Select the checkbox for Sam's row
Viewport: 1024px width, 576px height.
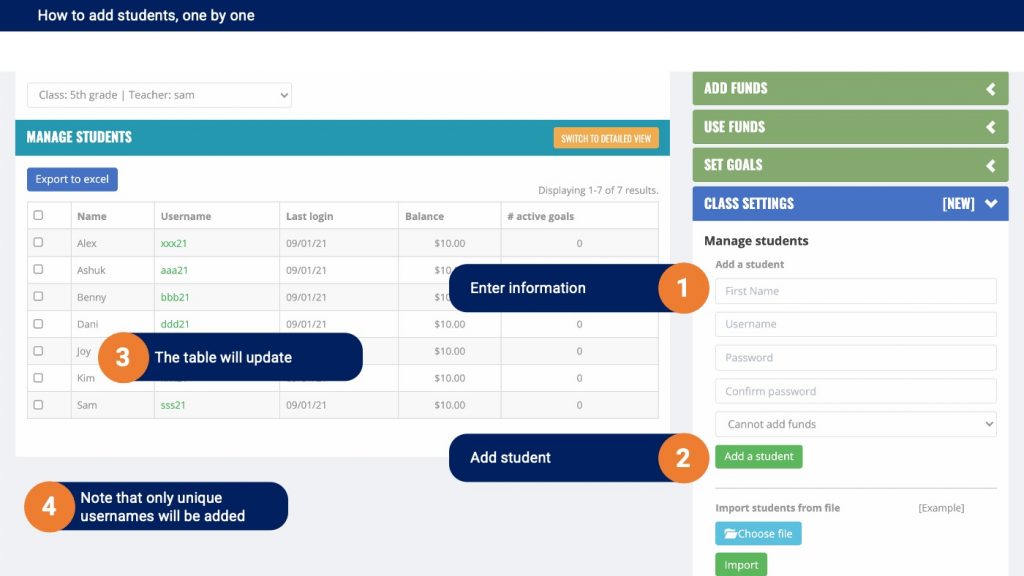click(39, 405)
